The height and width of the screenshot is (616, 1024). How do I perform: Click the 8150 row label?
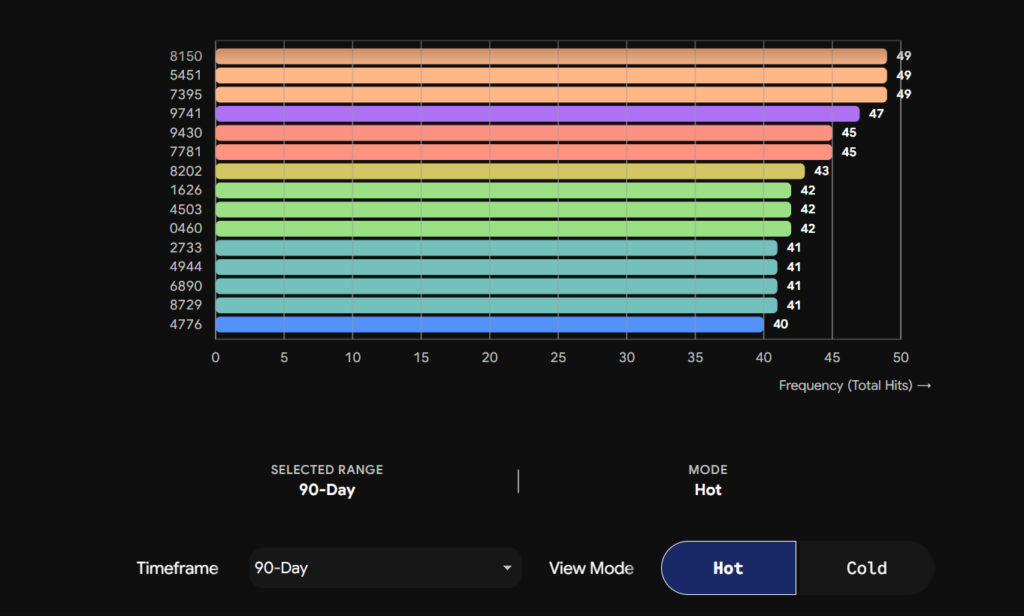[x=185, y=56]
